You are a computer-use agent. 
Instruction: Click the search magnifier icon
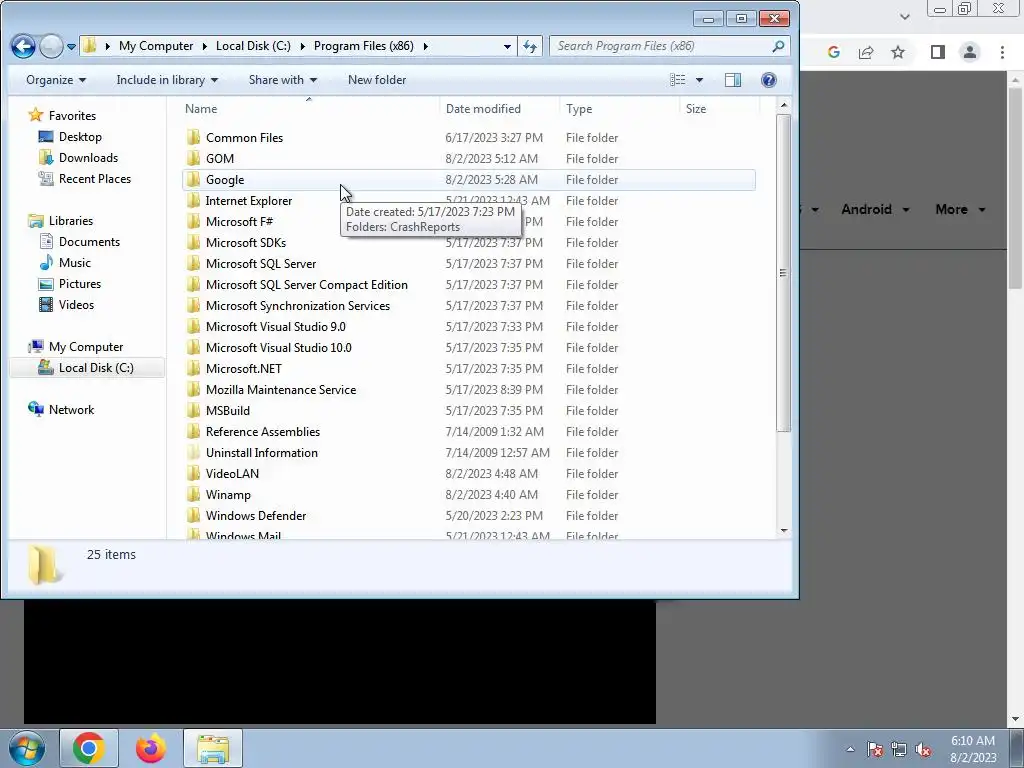pyautogui.click(x=778, y=46)
